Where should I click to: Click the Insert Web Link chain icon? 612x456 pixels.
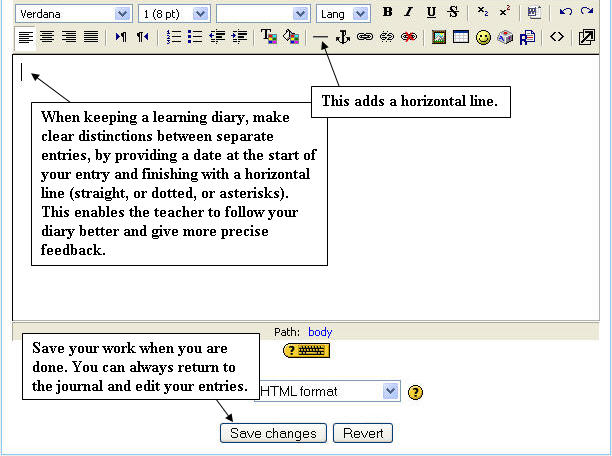point(365,37)
